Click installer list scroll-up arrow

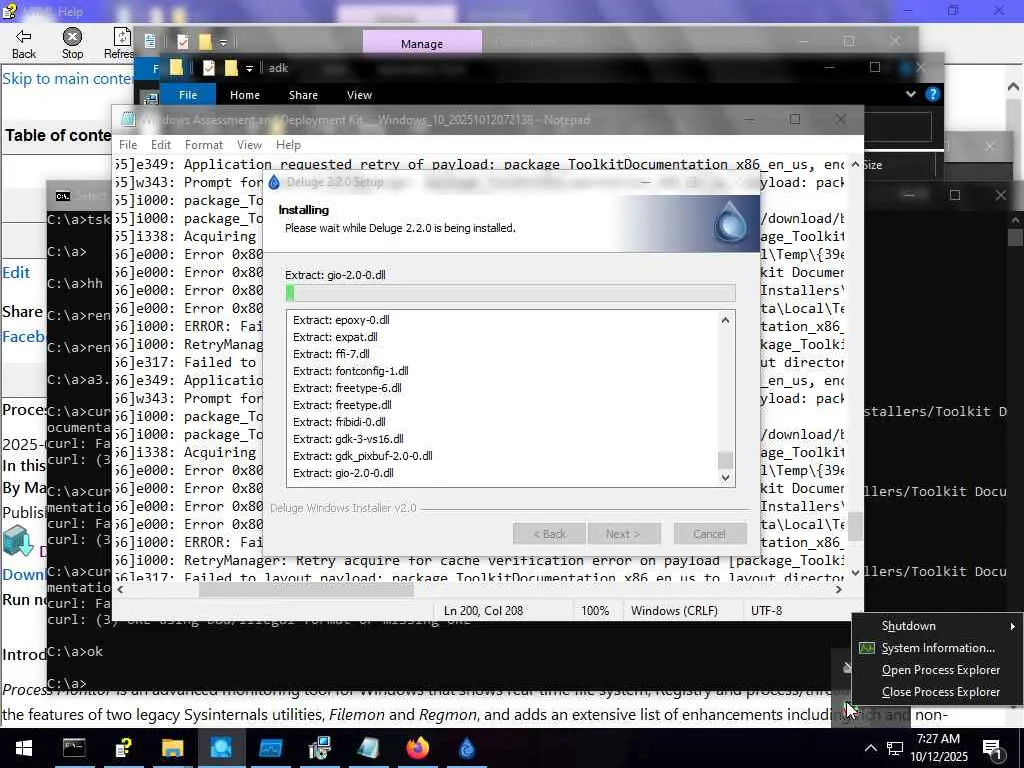coord(726,320)
